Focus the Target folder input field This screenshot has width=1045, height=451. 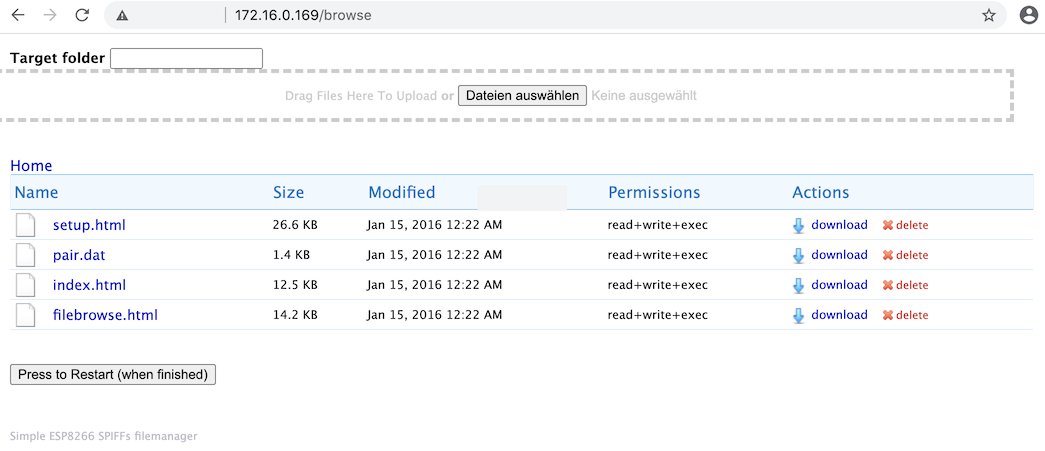[187, 59]
